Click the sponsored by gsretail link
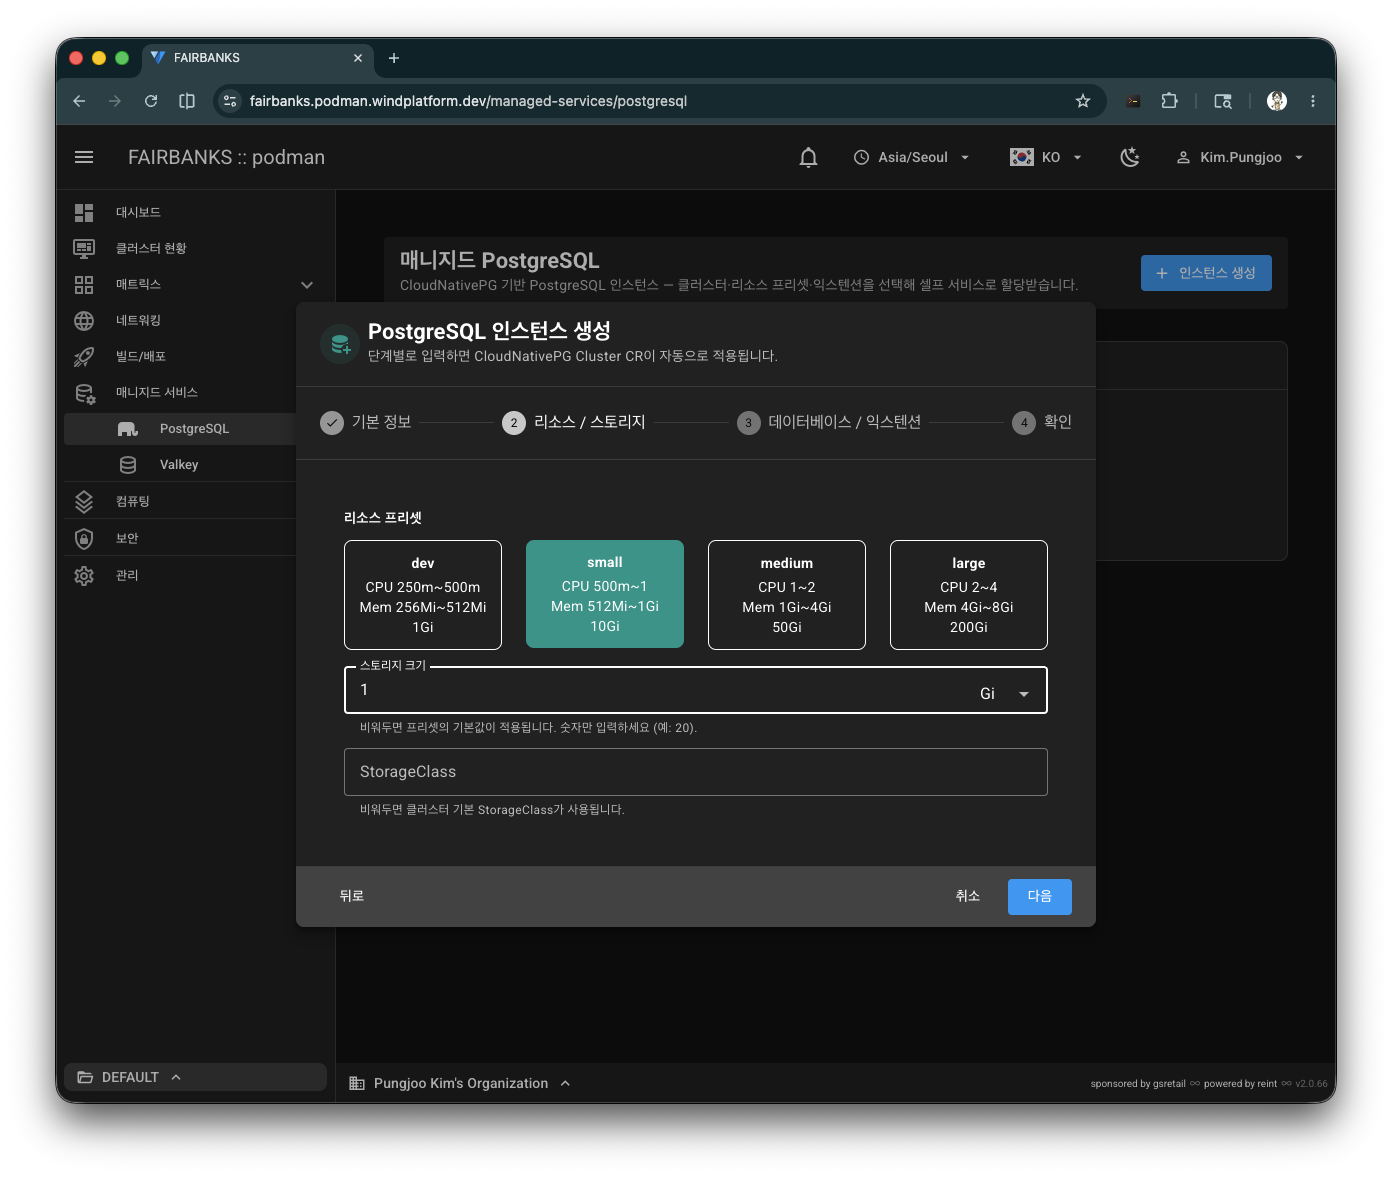Image resolution: width=1392 pixels, height=1177 pixels. pos(1138,1084)
